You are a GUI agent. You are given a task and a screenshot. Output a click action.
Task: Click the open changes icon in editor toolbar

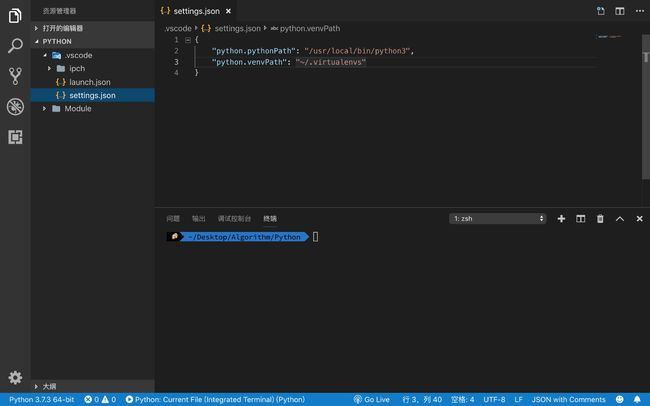(x=600, y=11)
